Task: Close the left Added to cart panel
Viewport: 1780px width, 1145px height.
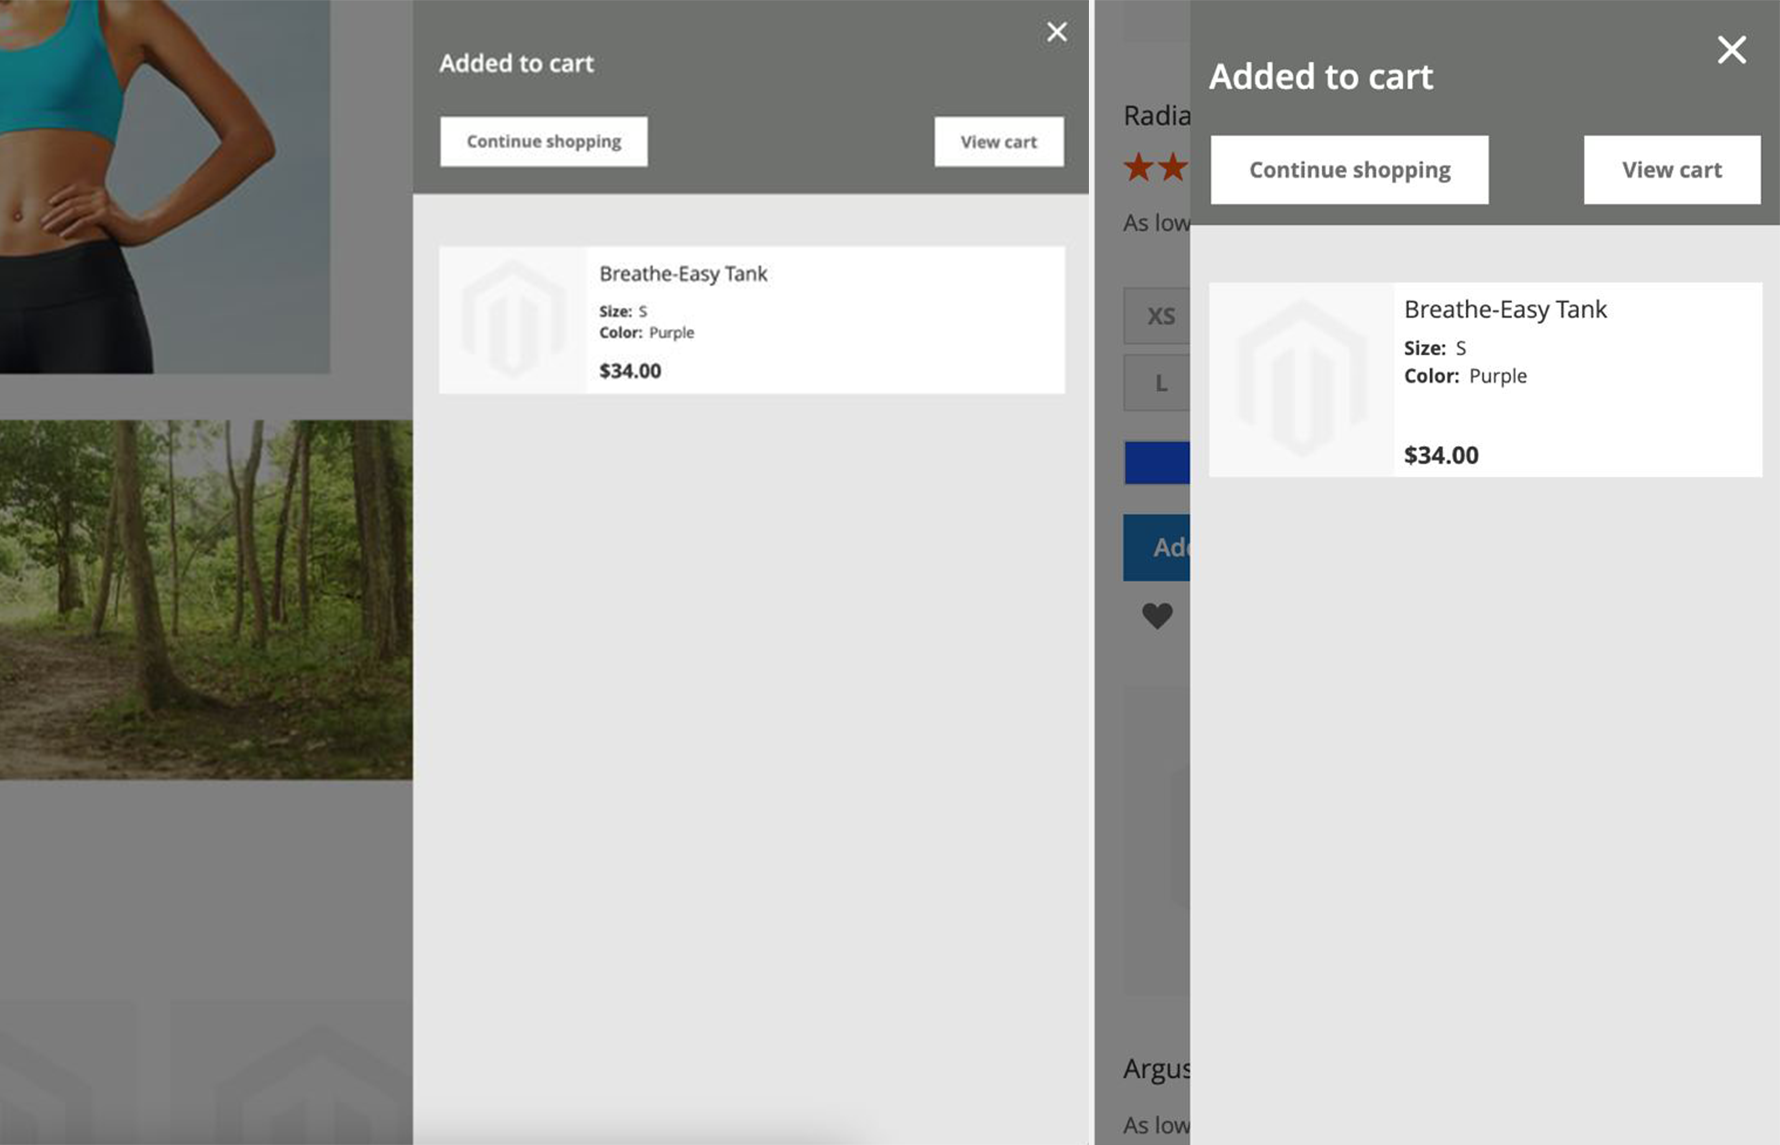Action: pos(1057,32)
